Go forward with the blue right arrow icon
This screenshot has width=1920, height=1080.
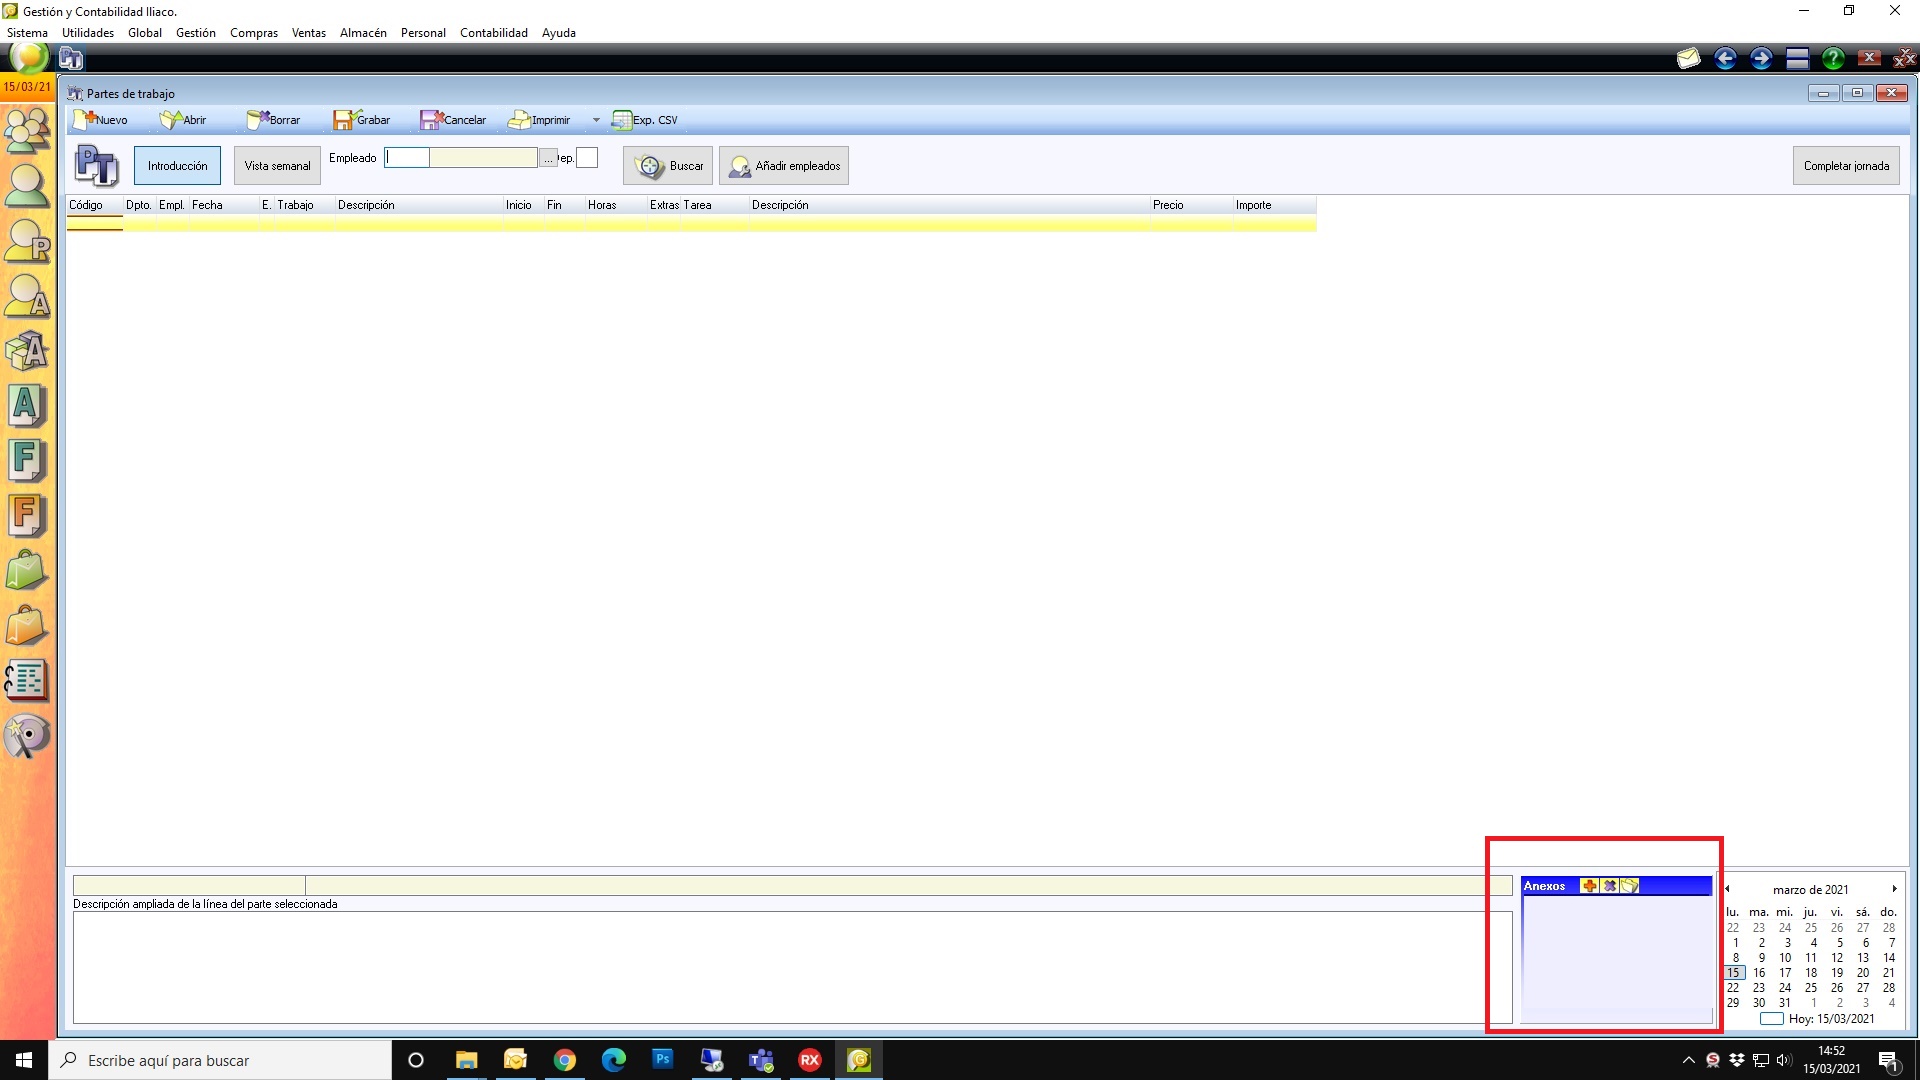1761,59
